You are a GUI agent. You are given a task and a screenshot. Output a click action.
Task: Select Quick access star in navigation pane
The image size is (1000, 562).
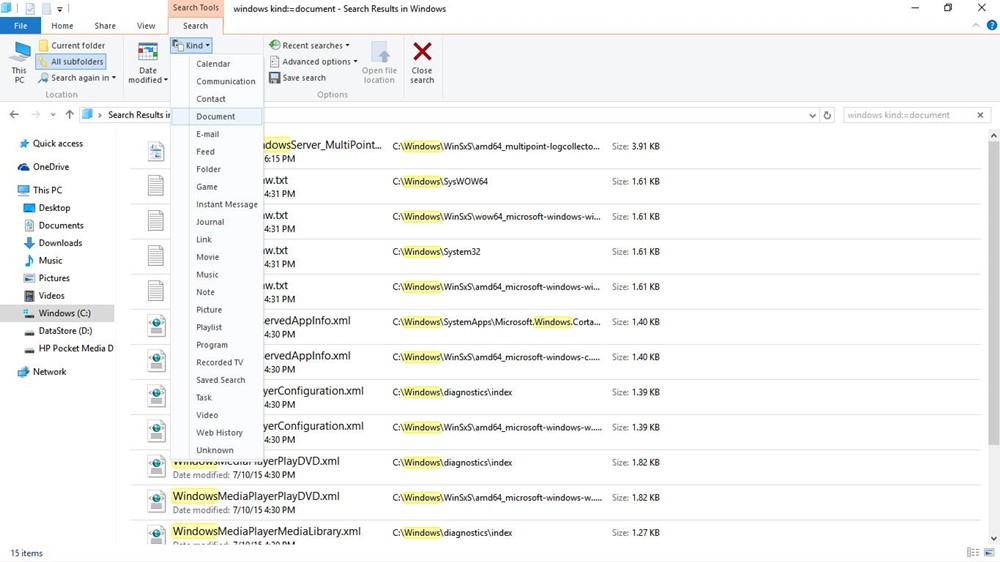tap(24, 144)
